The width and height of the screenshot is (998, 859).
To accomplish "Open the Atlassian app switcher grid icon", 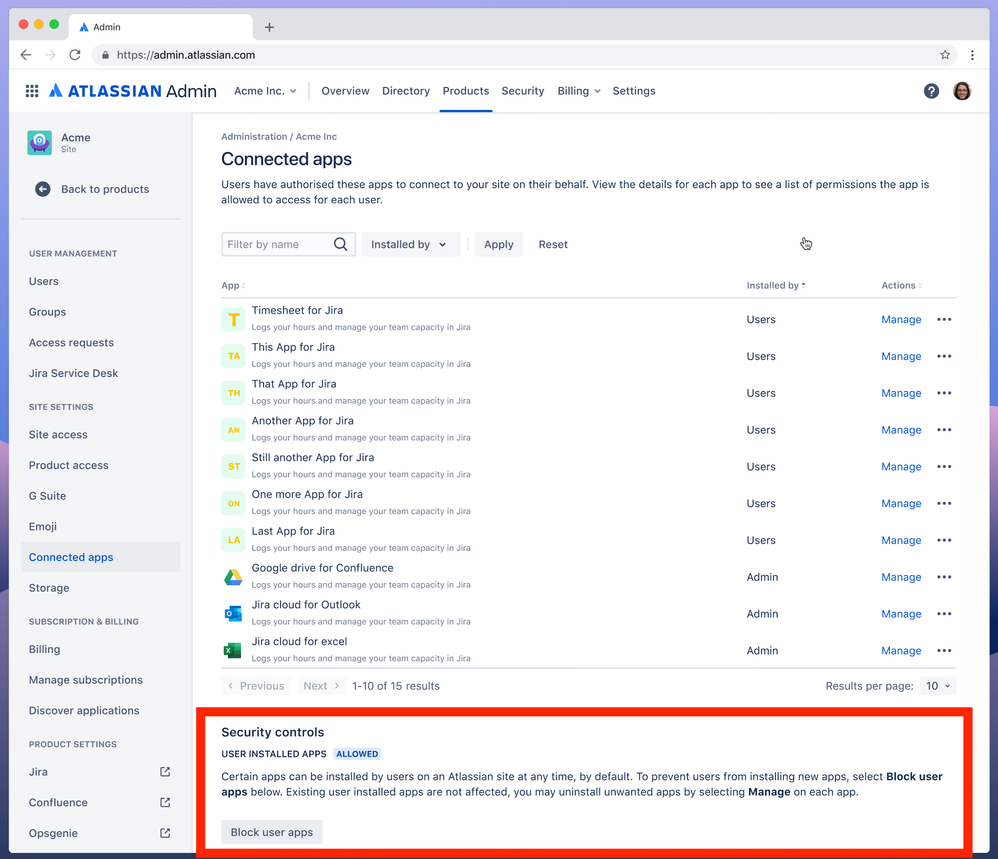I will tap(31, 90).
